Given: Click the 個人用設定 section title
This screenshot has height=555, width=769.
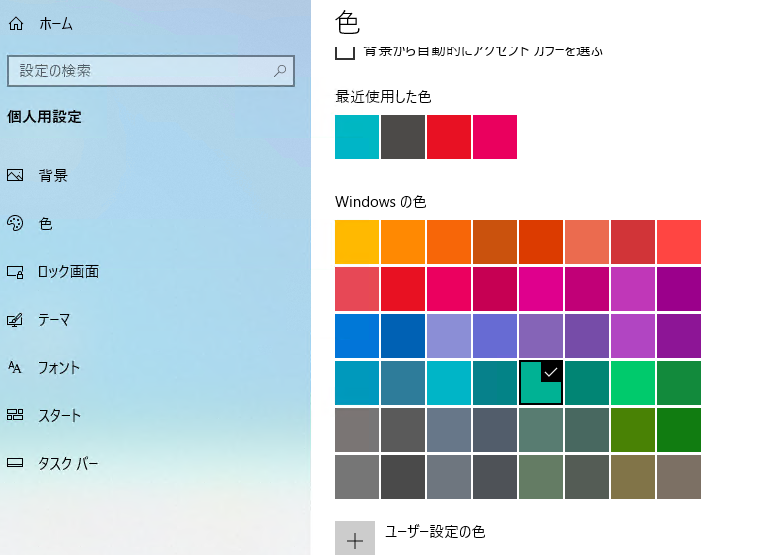Looking at the screenshot, I should (44, 117).
